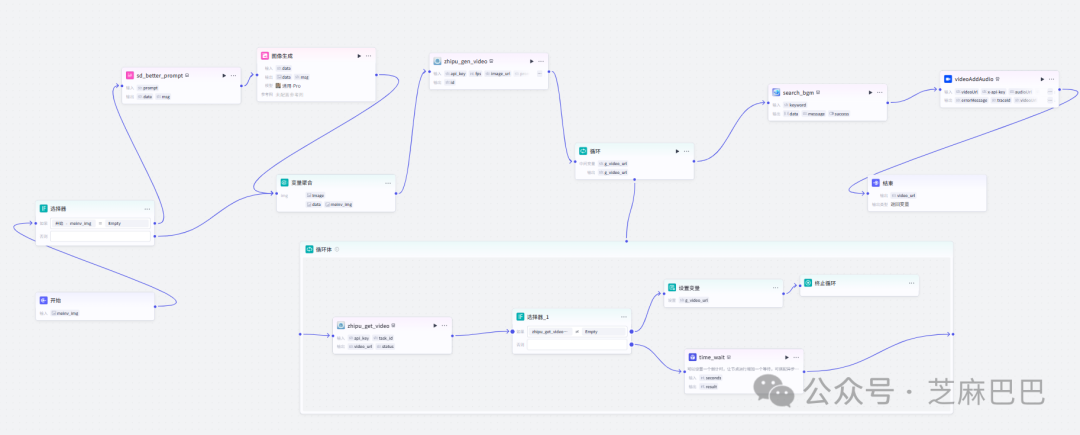Open 循环 loop node more options
The width and height of the screenshot is (1080, 435).
tap(687, 151)
